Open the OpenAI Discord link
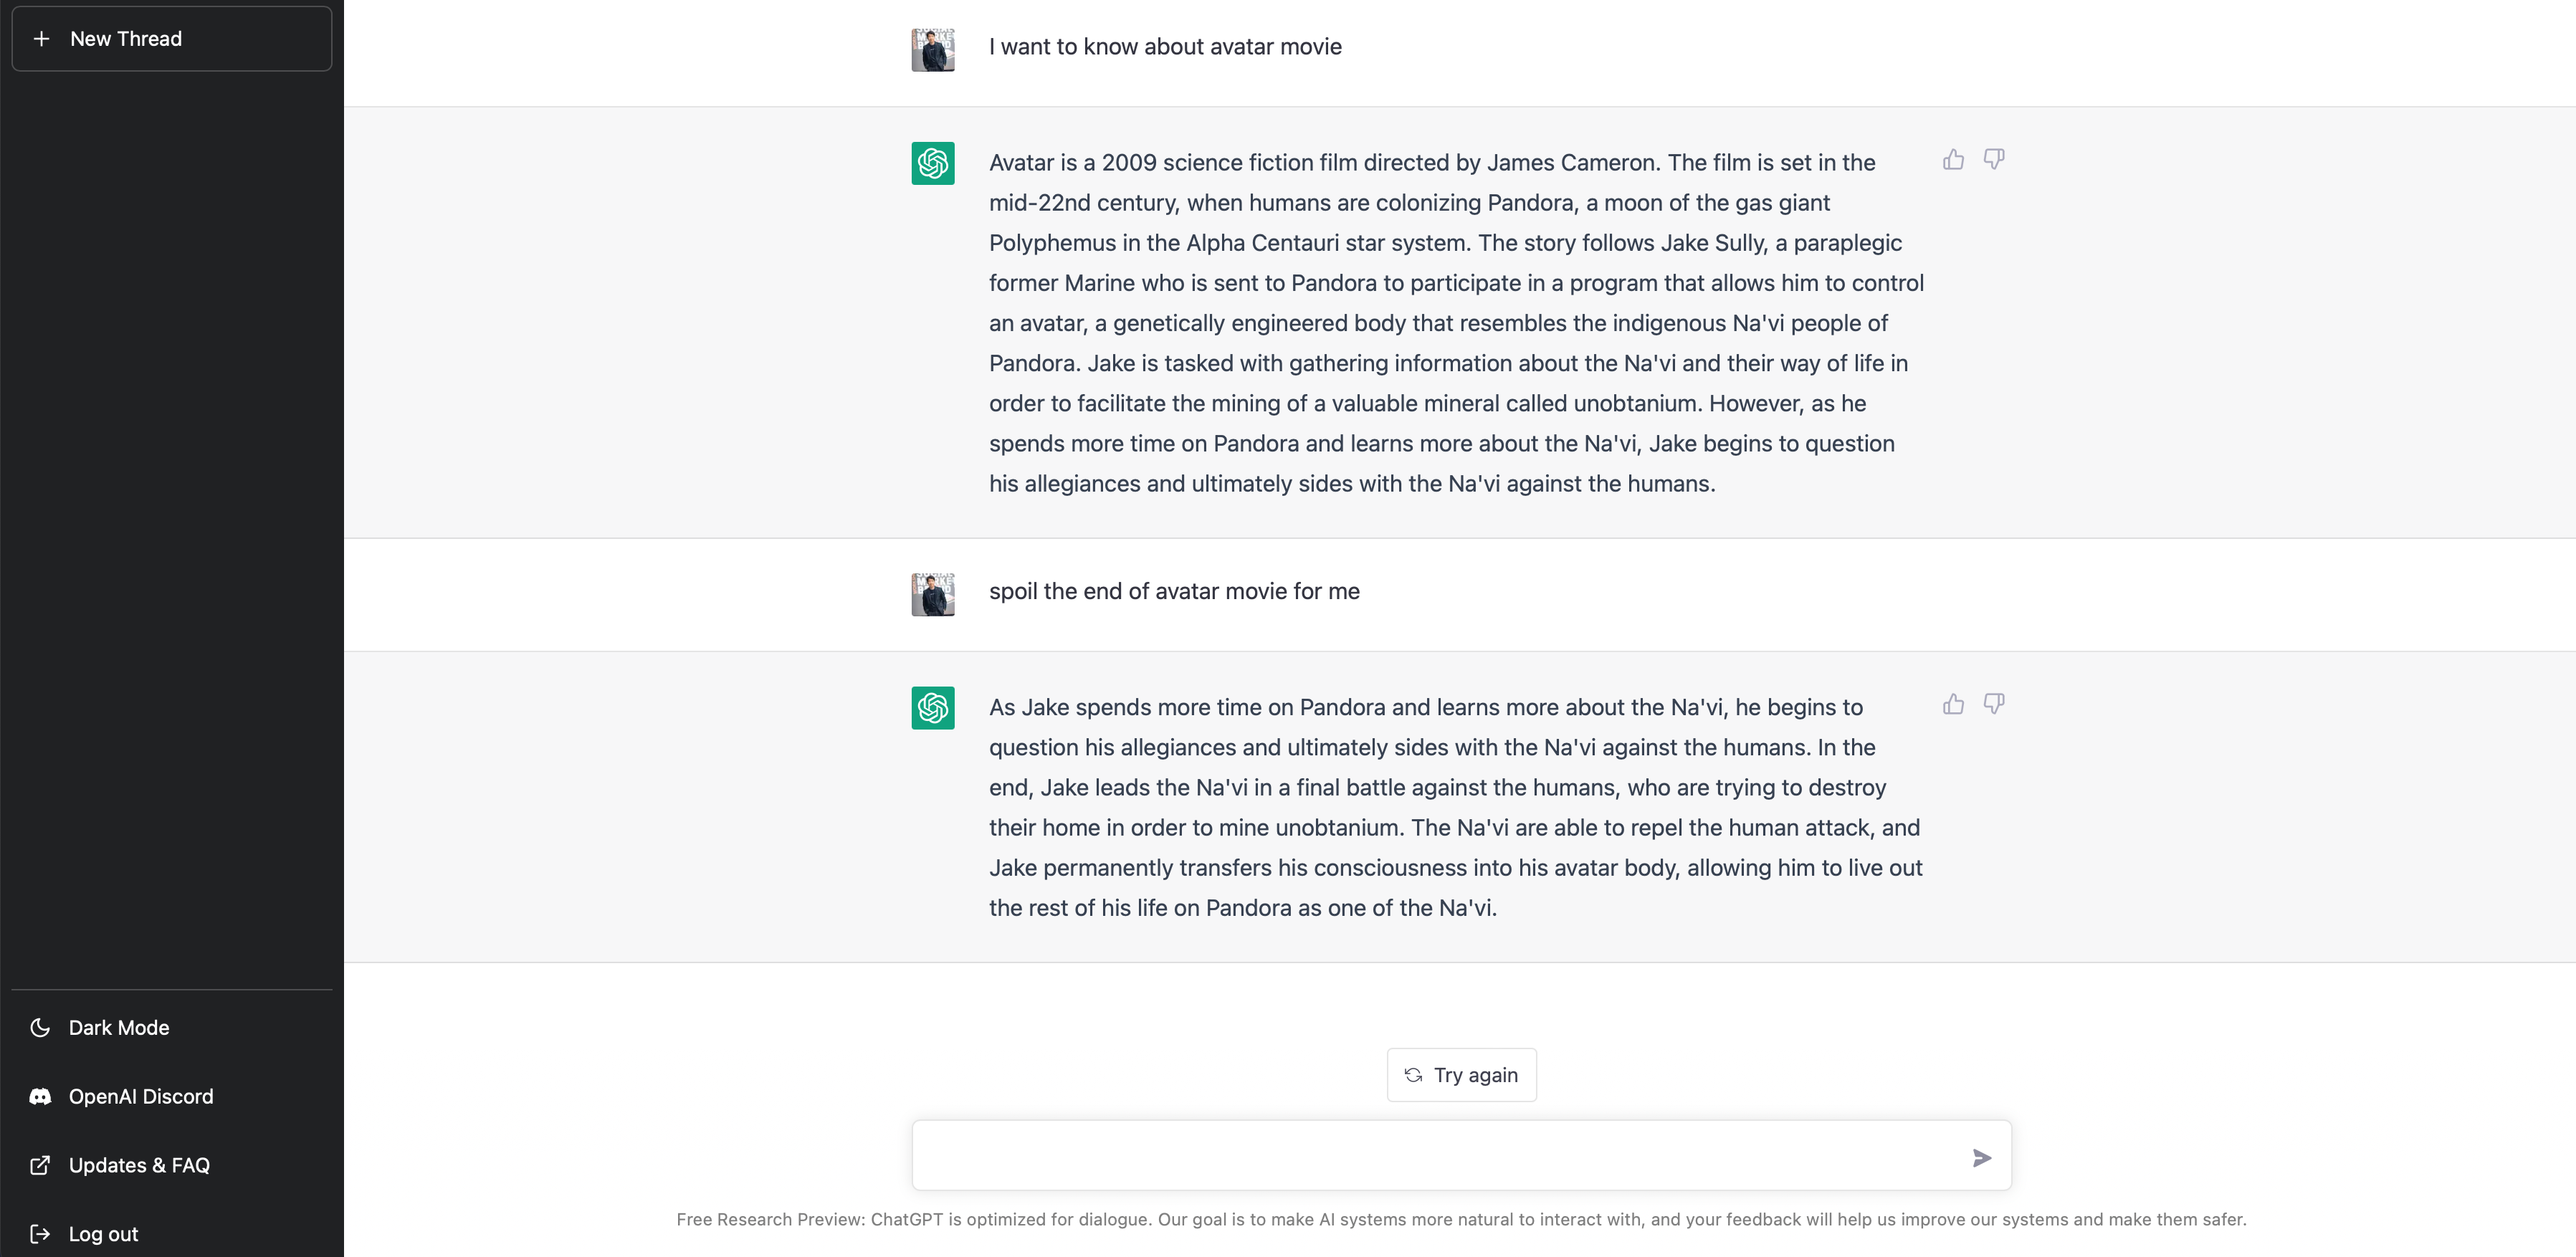2576x1257 pixels. click(x=140, y=1096)
